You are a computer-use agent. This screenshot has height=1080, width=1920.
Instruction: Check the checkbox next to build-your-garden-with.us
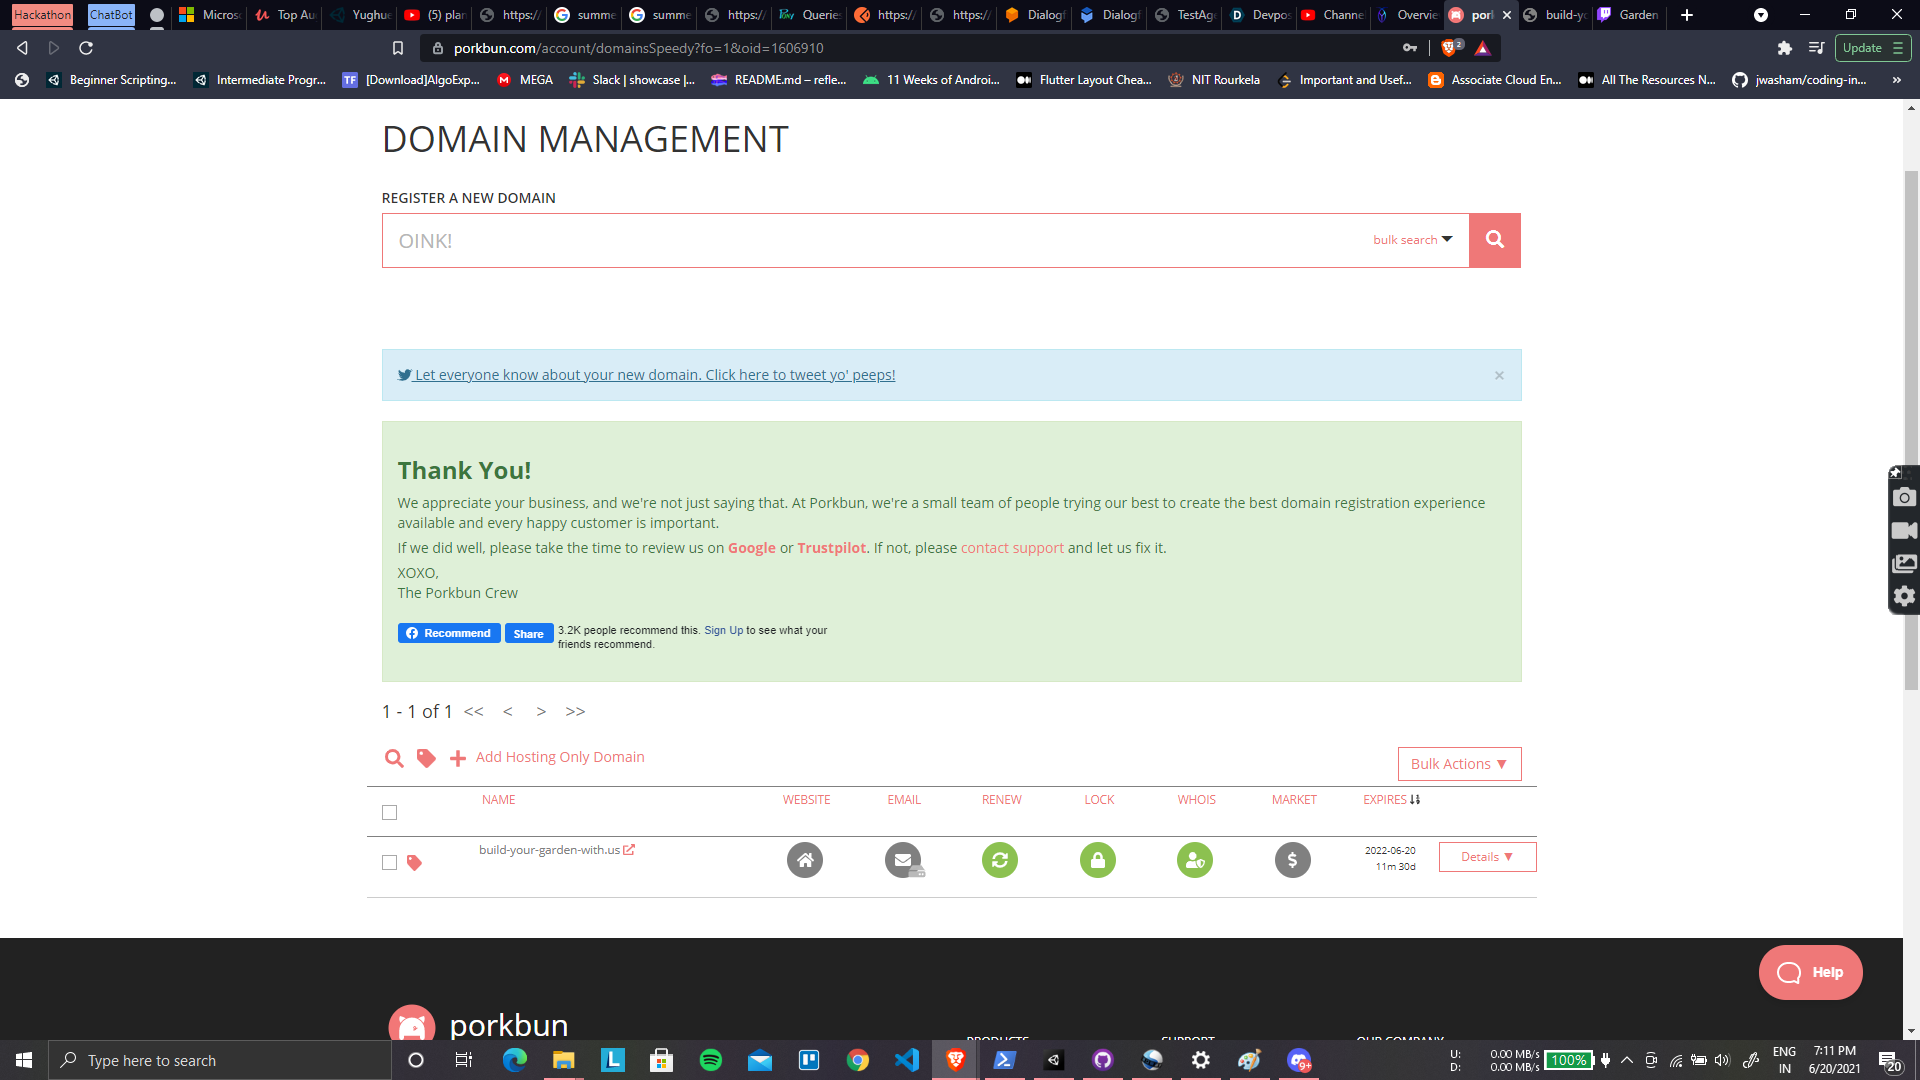389,861
